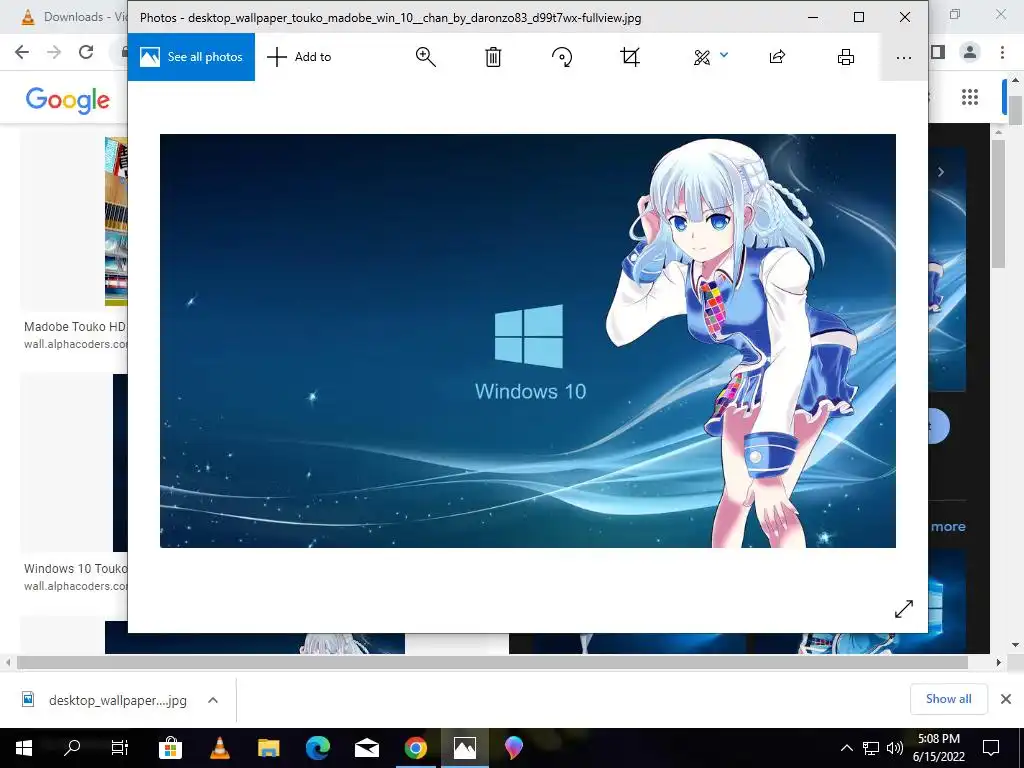The height and width of the screenshot is (768, 1024).
Task: Share the photo via share icon
Action: (777, 57)
